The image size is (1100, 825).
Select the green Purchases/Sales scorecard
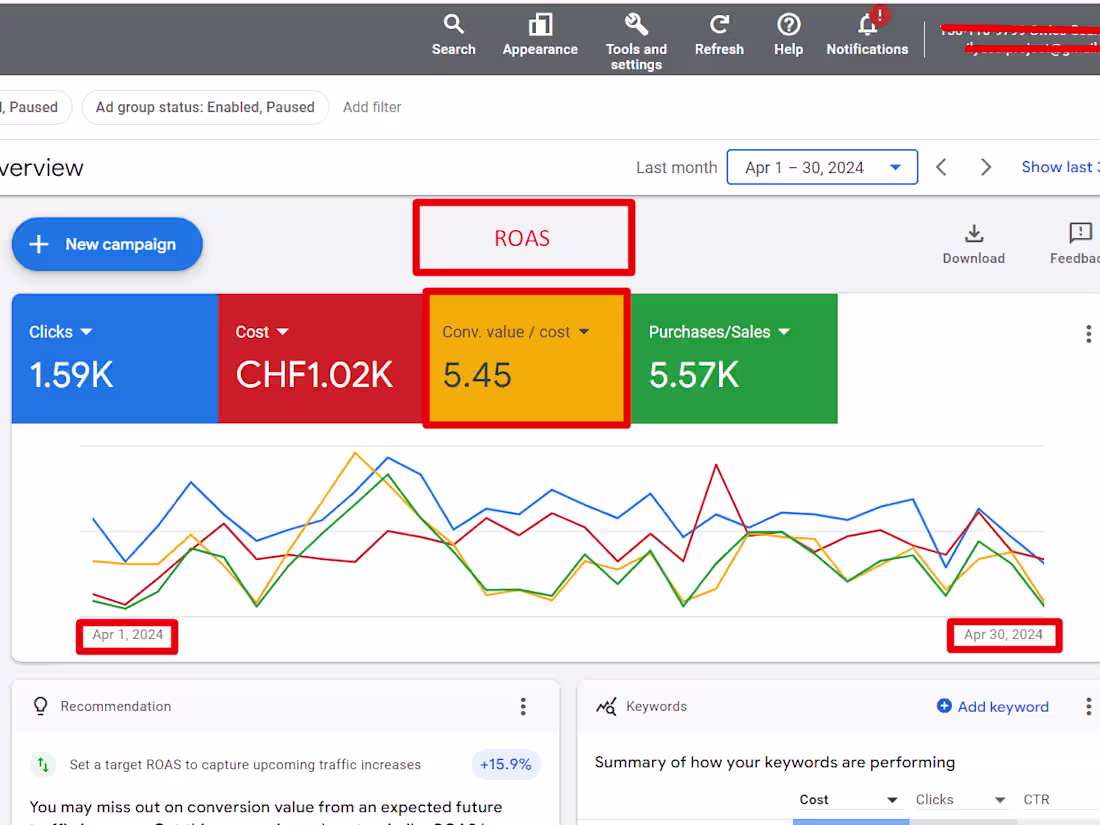pos(735,358)
